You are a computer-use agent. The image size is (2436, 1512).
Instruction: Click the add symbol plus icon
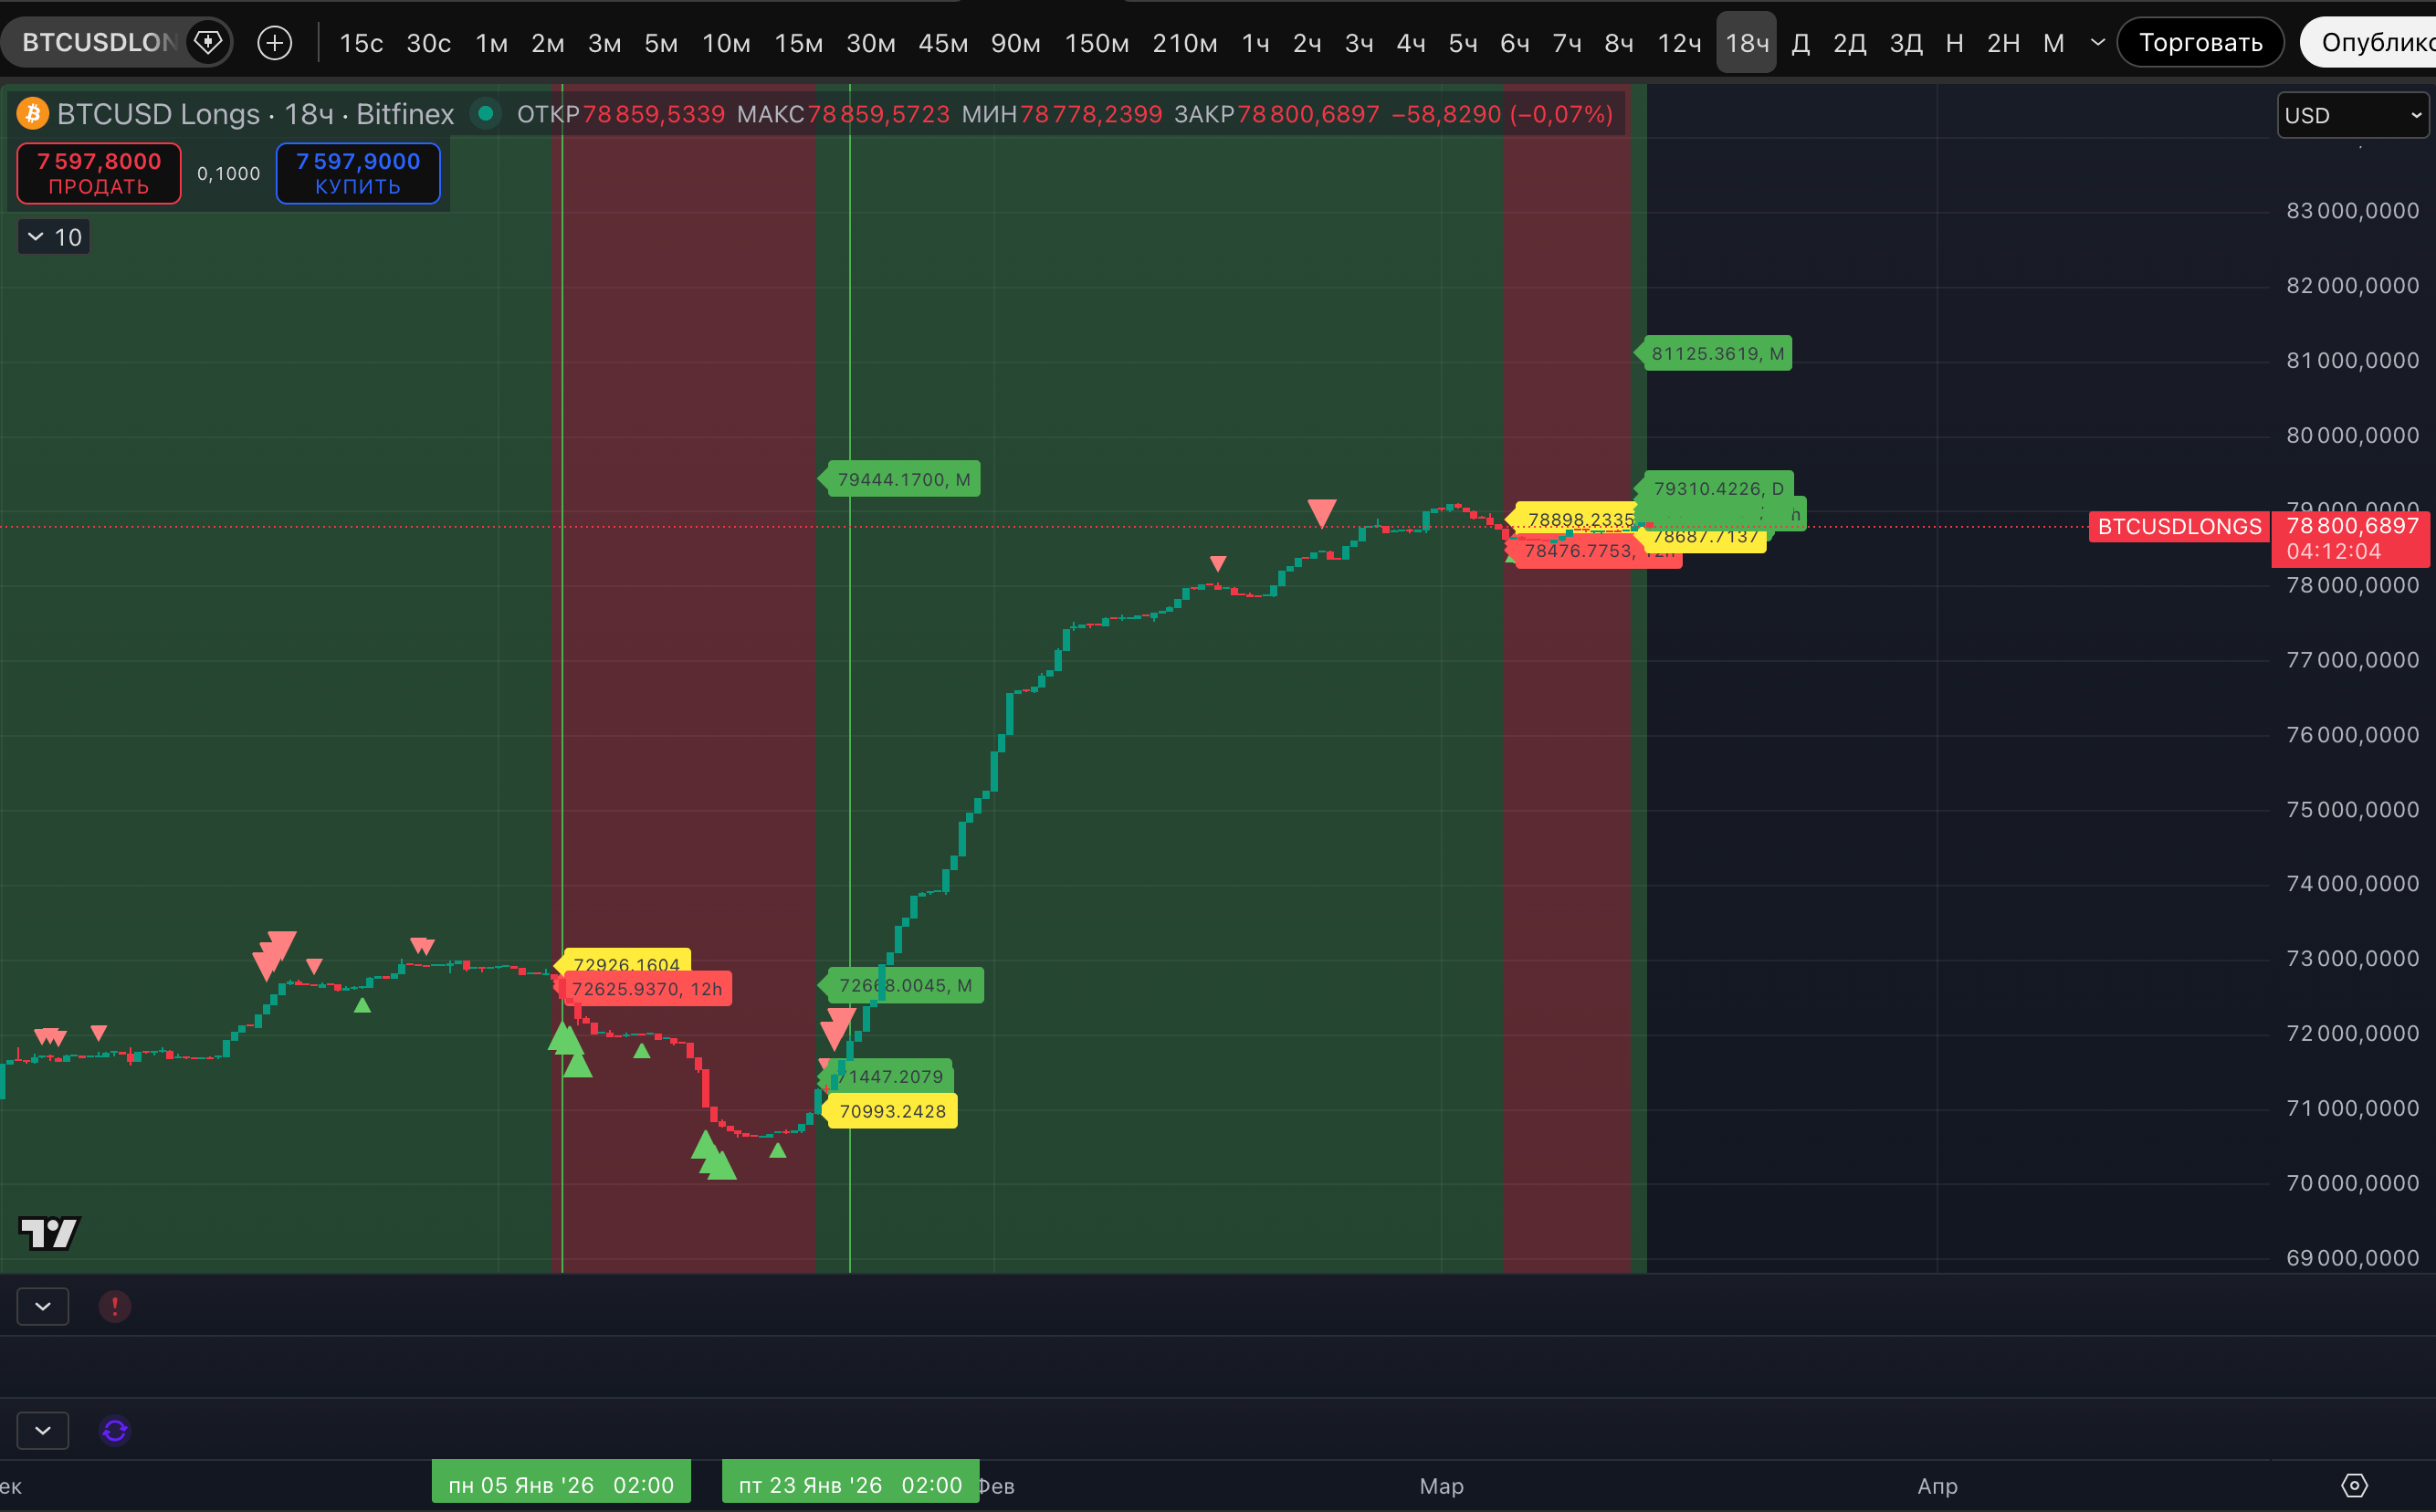coord(274,43)
